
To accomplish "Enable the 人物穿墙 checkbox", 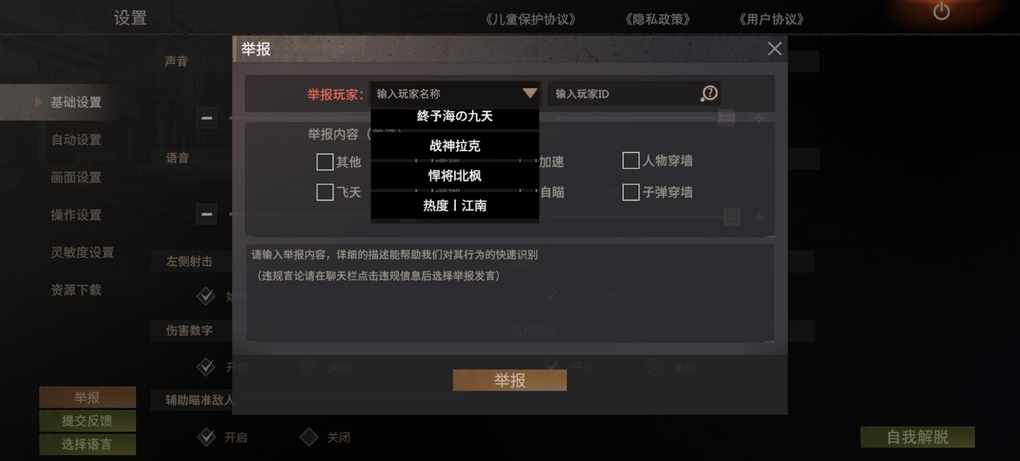I will tap(630, 161).
